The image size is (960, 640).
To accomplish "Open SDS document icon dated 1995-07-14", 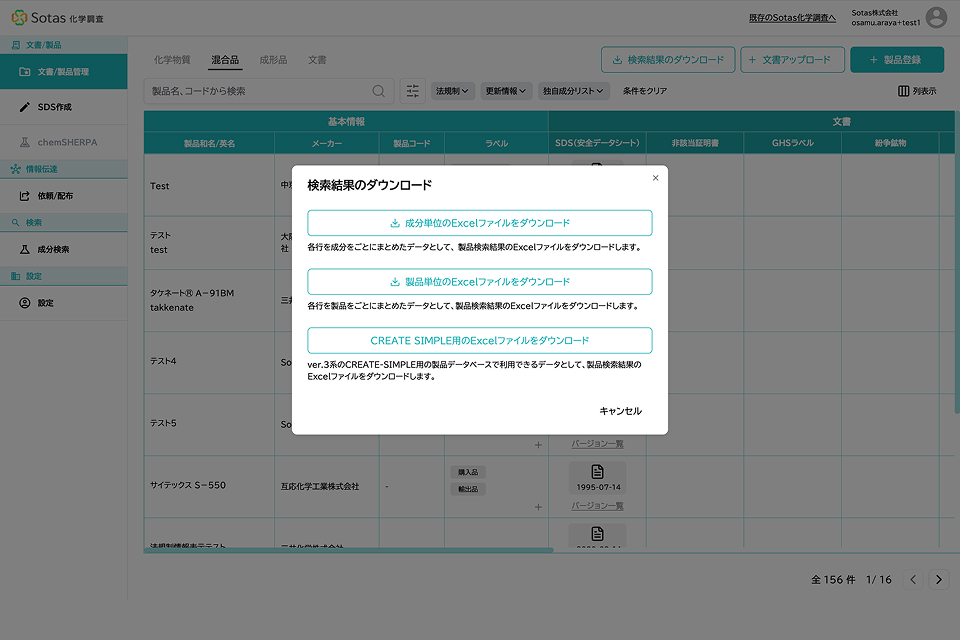I will [x=597, y=471].
